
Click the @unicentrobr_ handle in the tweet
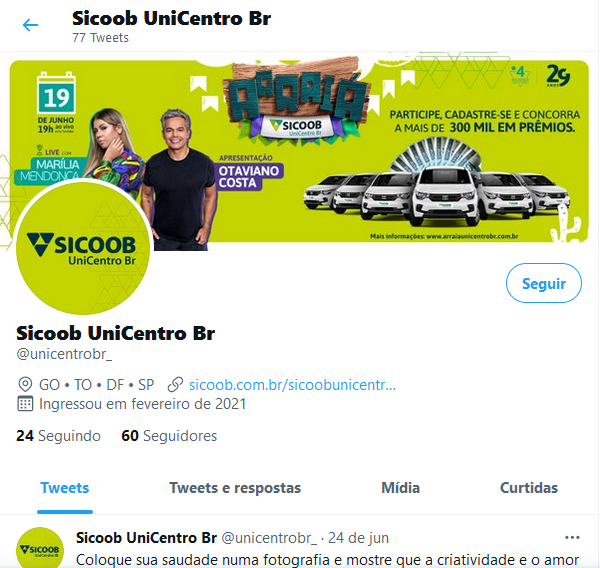[269, 538]
